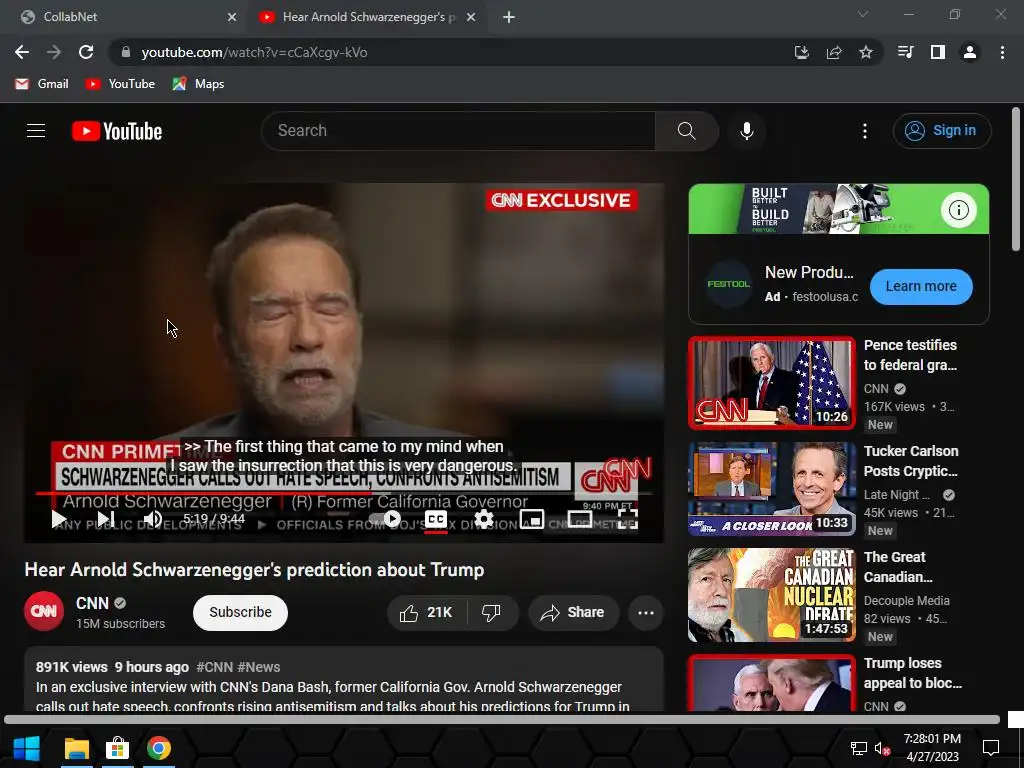Image resolution: width=1024 pixels, height=768 pixels.
Task: Open Great Canadian Nuclear Debate thumbnail
Action: pyautogui.click(x=772, y=595)
